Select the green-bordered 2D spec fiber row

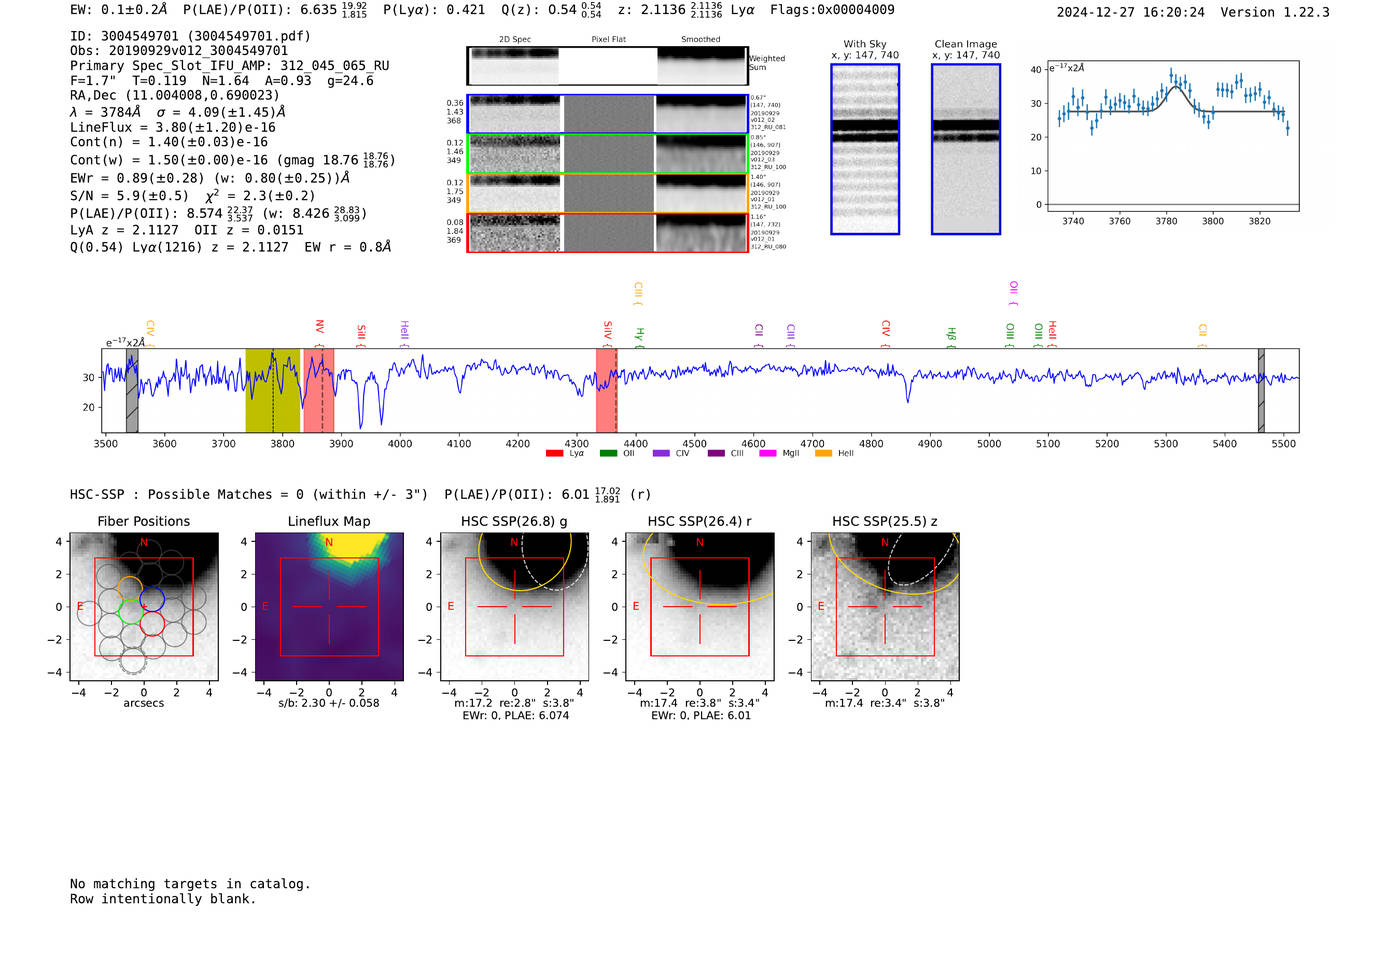tap(607, 154)
